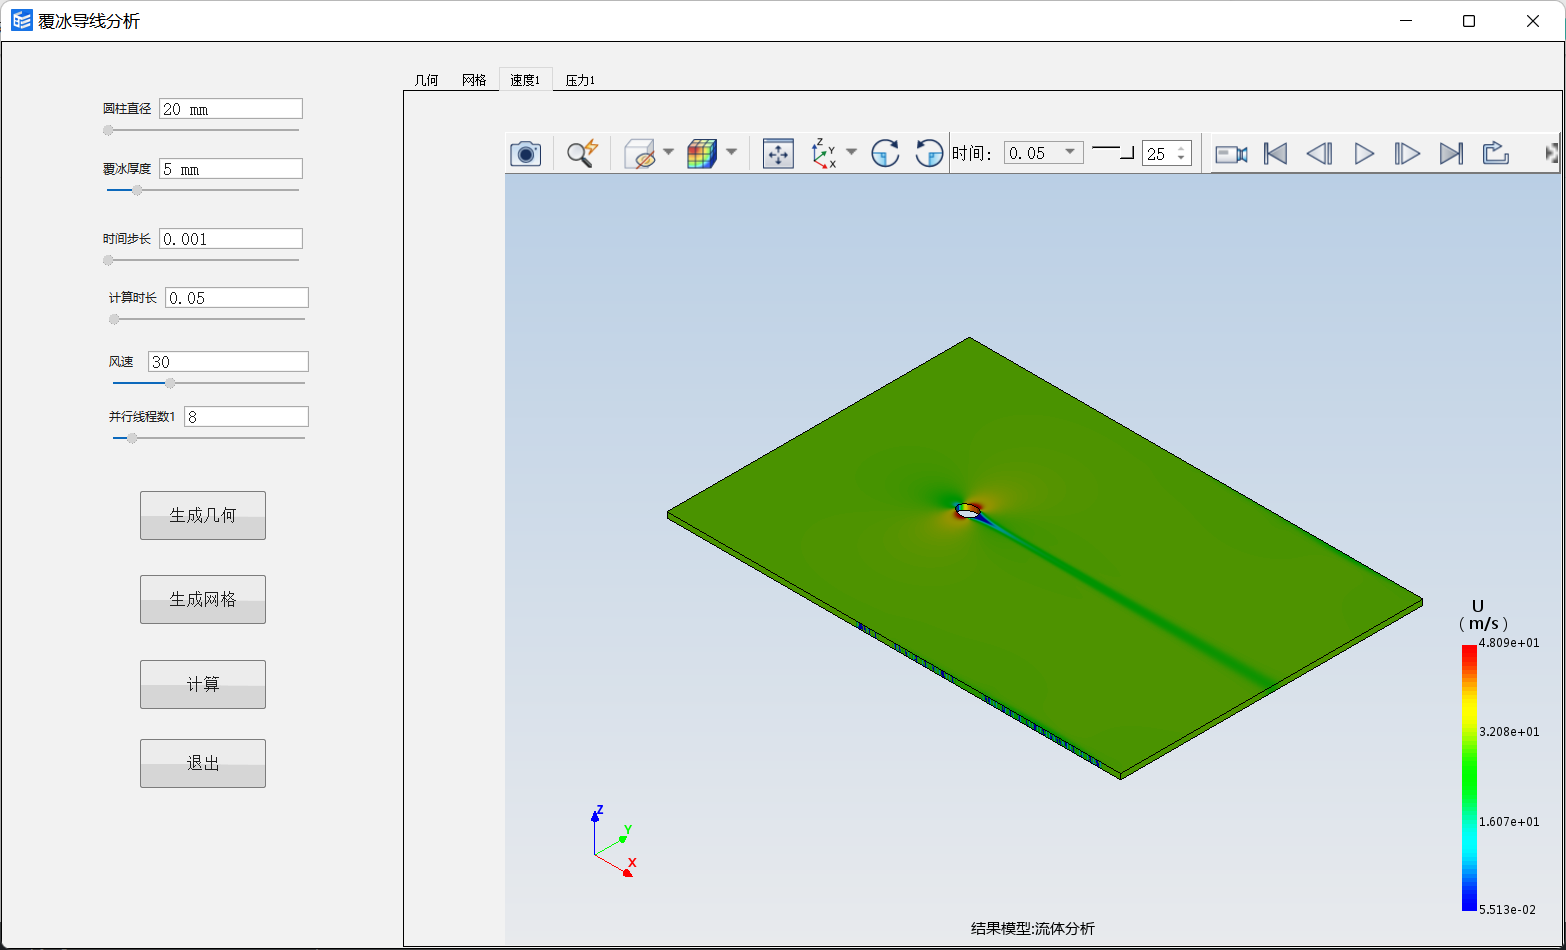This screenshot has width=1566, height=950.
Task: Rotate view counterclockwise with rotate icon
Action: pos(929,153)
